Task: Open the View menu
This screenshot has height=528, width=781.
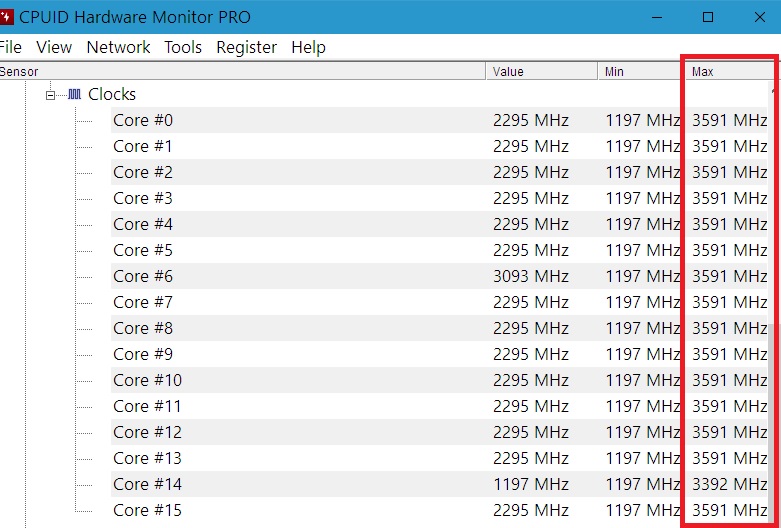Action: pyautogui.click(x=54, y=47)
